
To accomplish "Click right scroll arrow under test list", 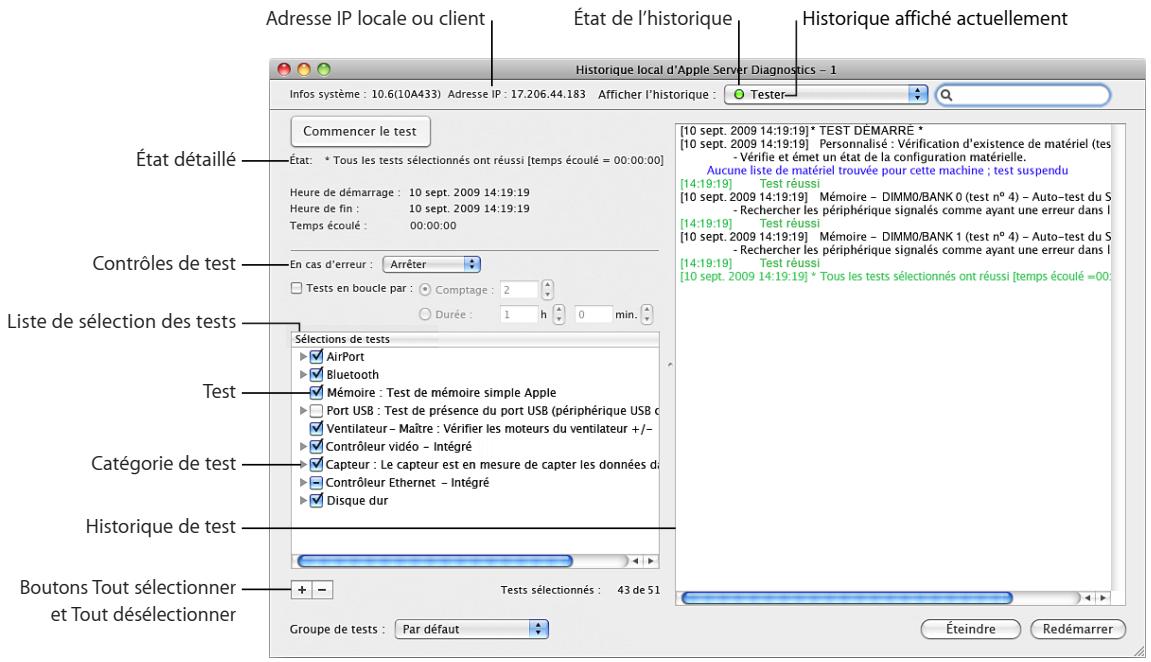I will (x=650, y=561).
